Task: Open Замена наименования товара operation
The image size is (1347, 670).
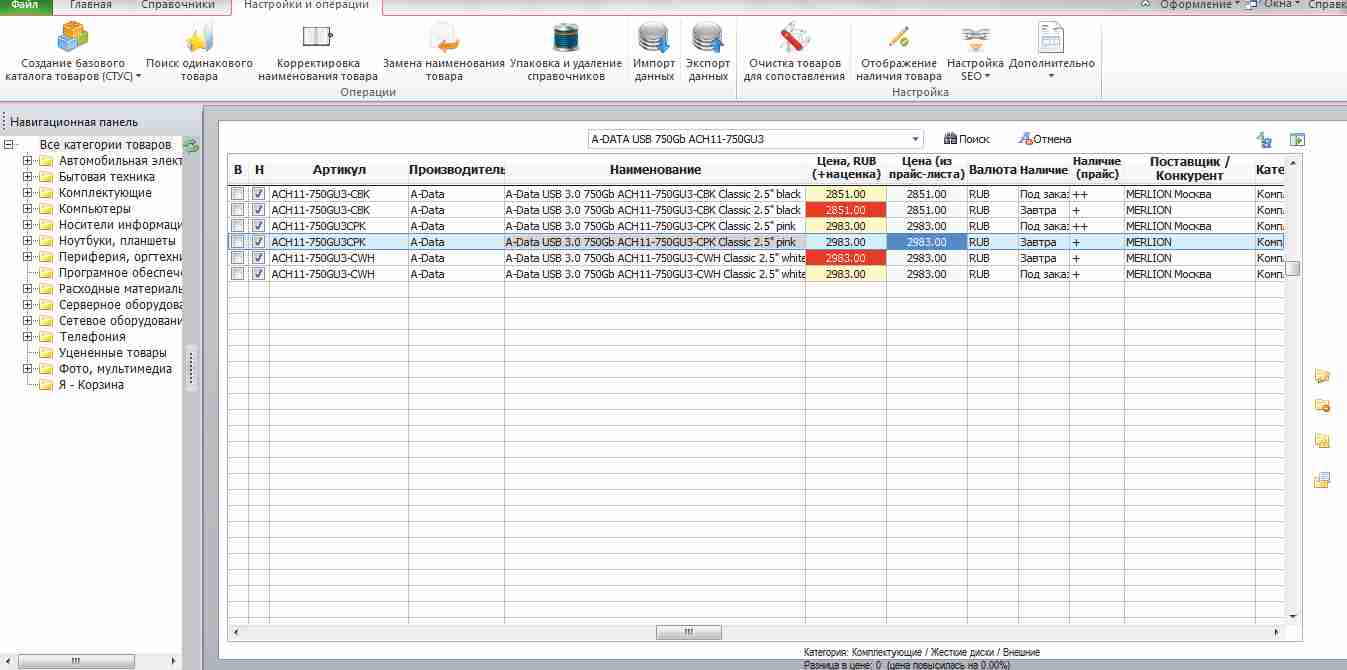Action: pos(444,50)
